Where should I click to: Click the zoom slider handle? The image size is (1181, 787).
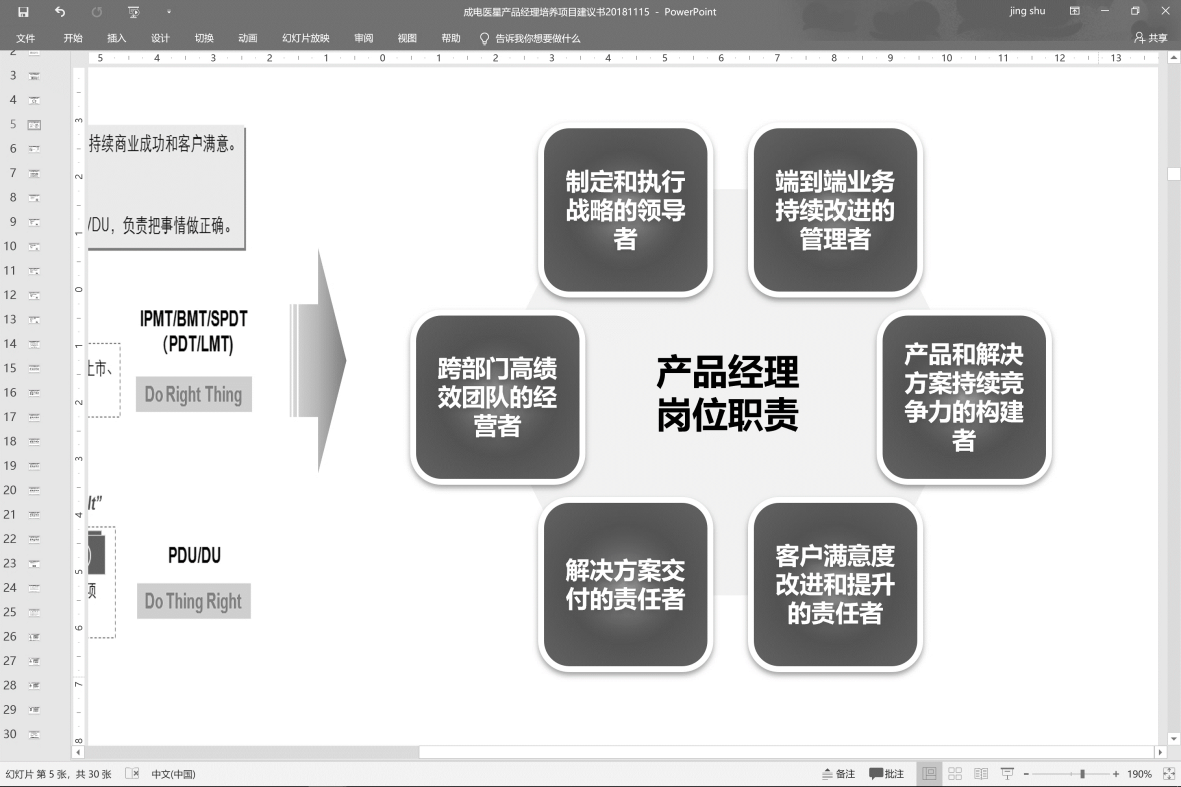1082,774
